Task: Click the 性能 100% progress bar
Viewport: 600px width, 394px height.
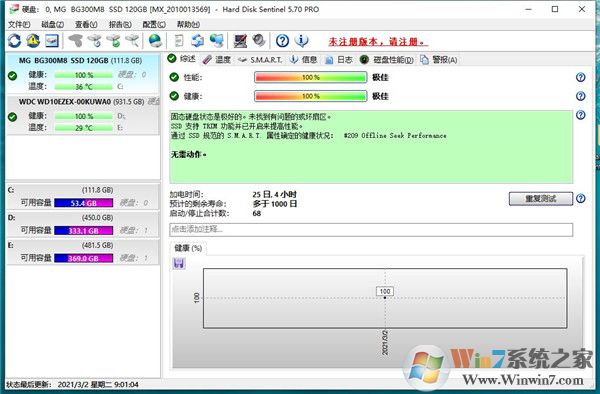Action: [x=310, y=77]
